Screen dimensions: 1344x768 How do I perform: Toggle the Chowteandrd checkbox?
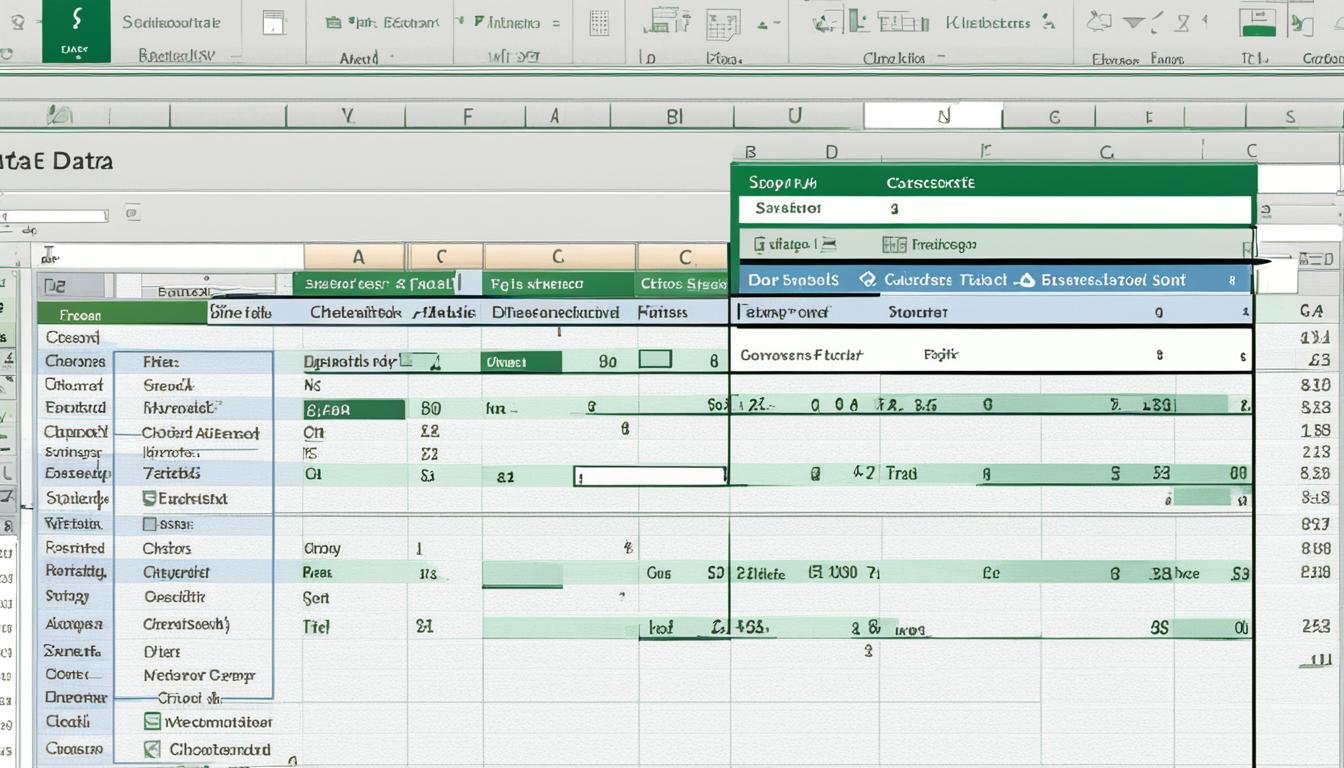(x=152, y=748)
